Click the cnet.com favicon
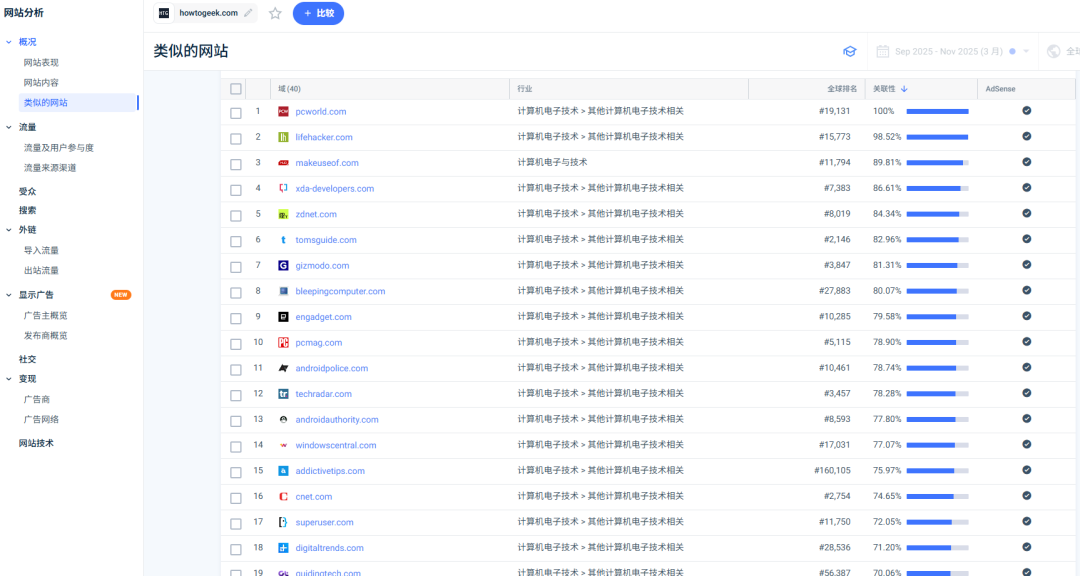1080x576 pixels. (283, 497)
